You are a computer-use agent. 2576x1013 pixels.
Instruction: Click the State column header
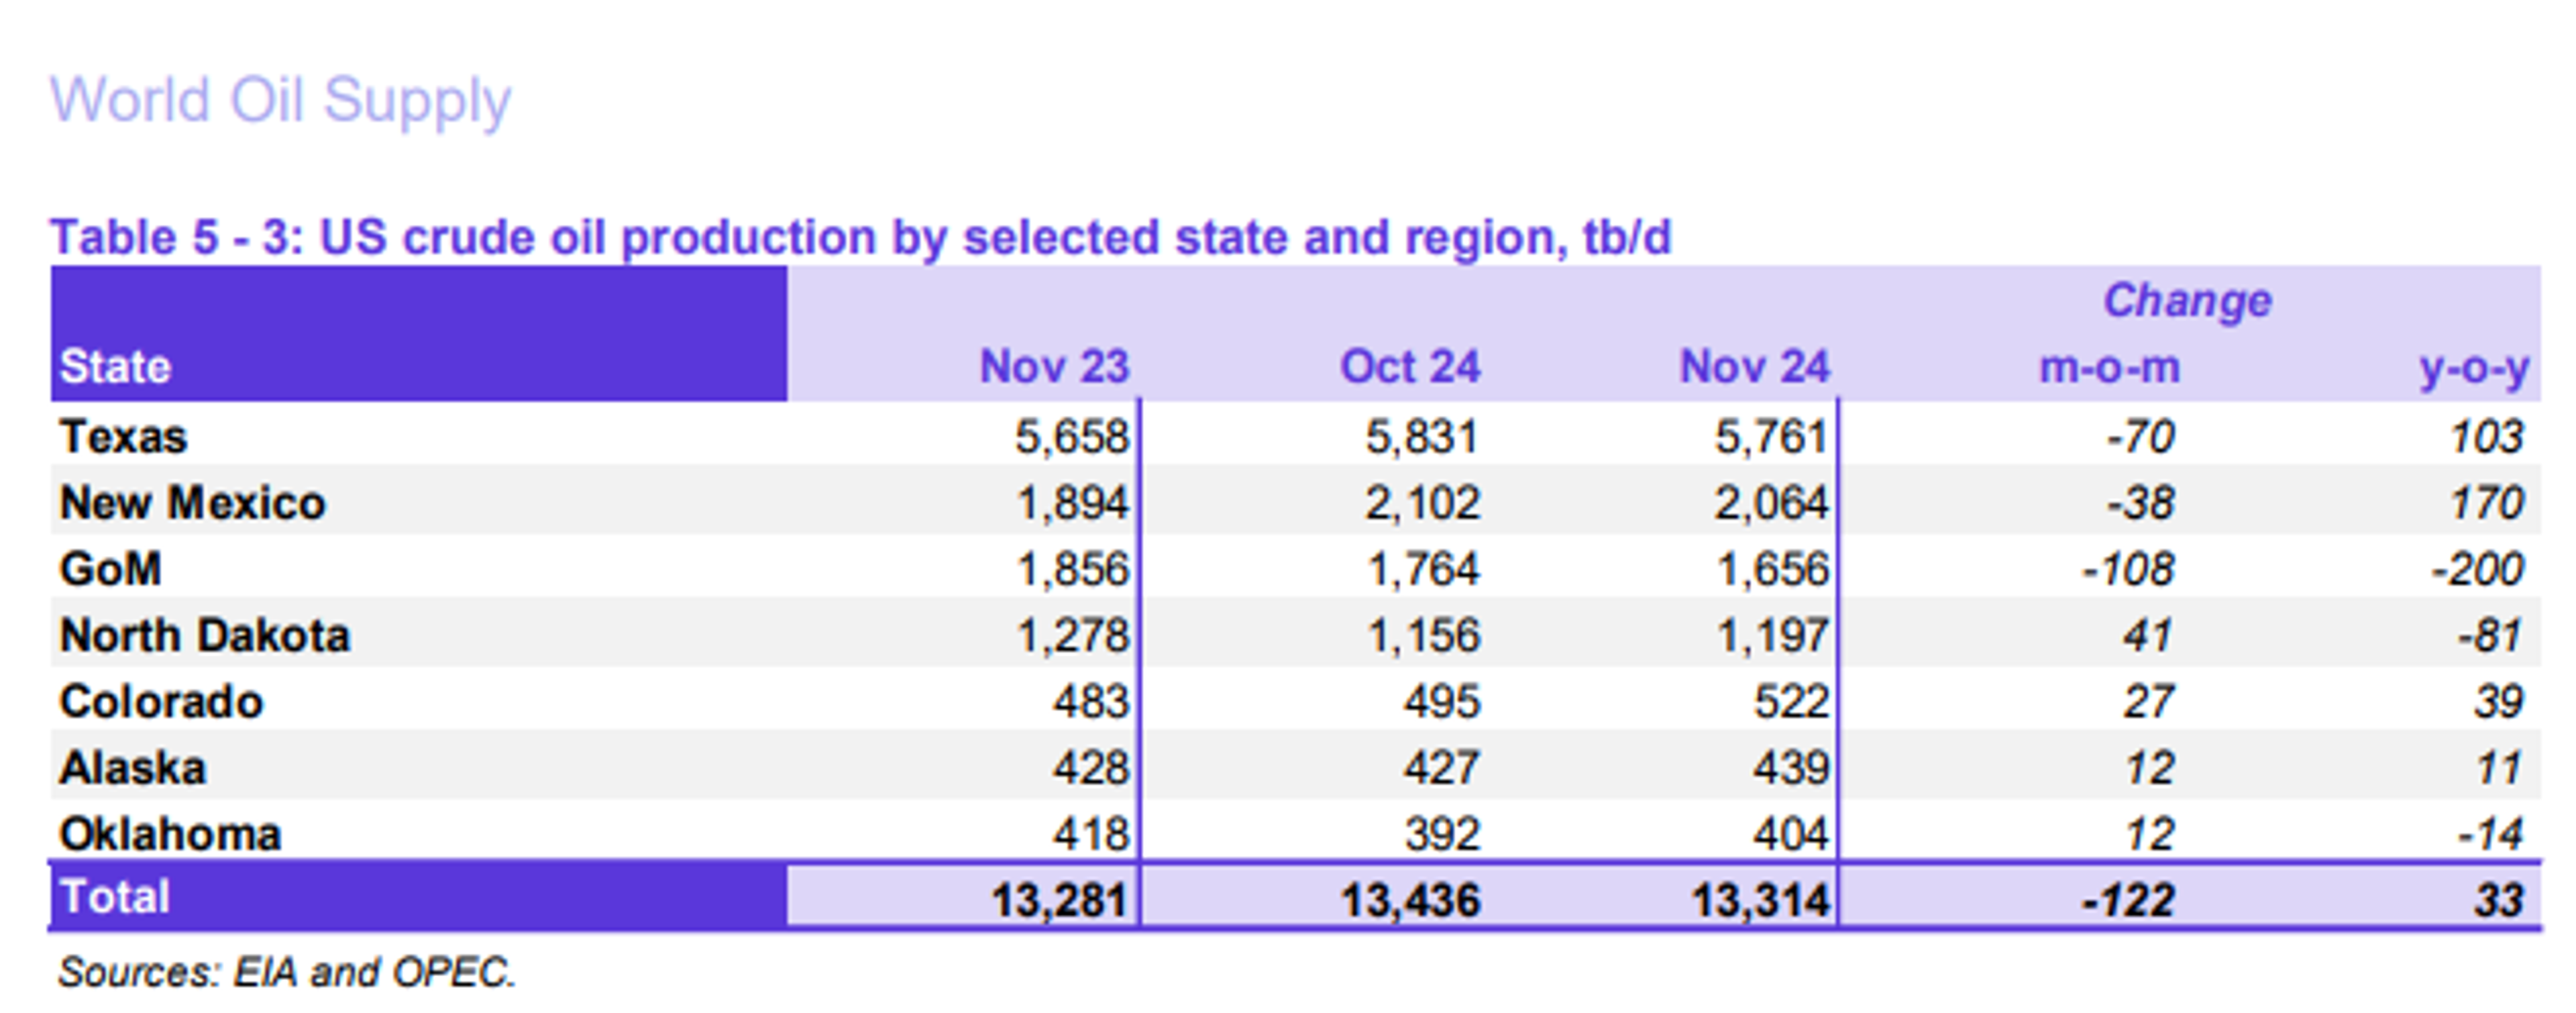(115, 367)
